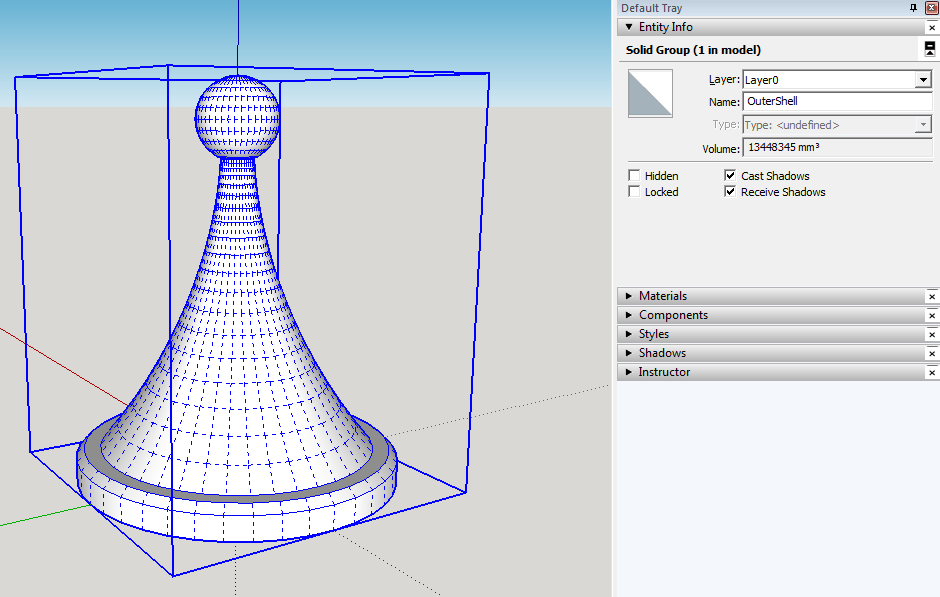The width and height of the screenshot is (940, 597).
Task: Expand the Shadows panel
Action: [x=628, y=352]
